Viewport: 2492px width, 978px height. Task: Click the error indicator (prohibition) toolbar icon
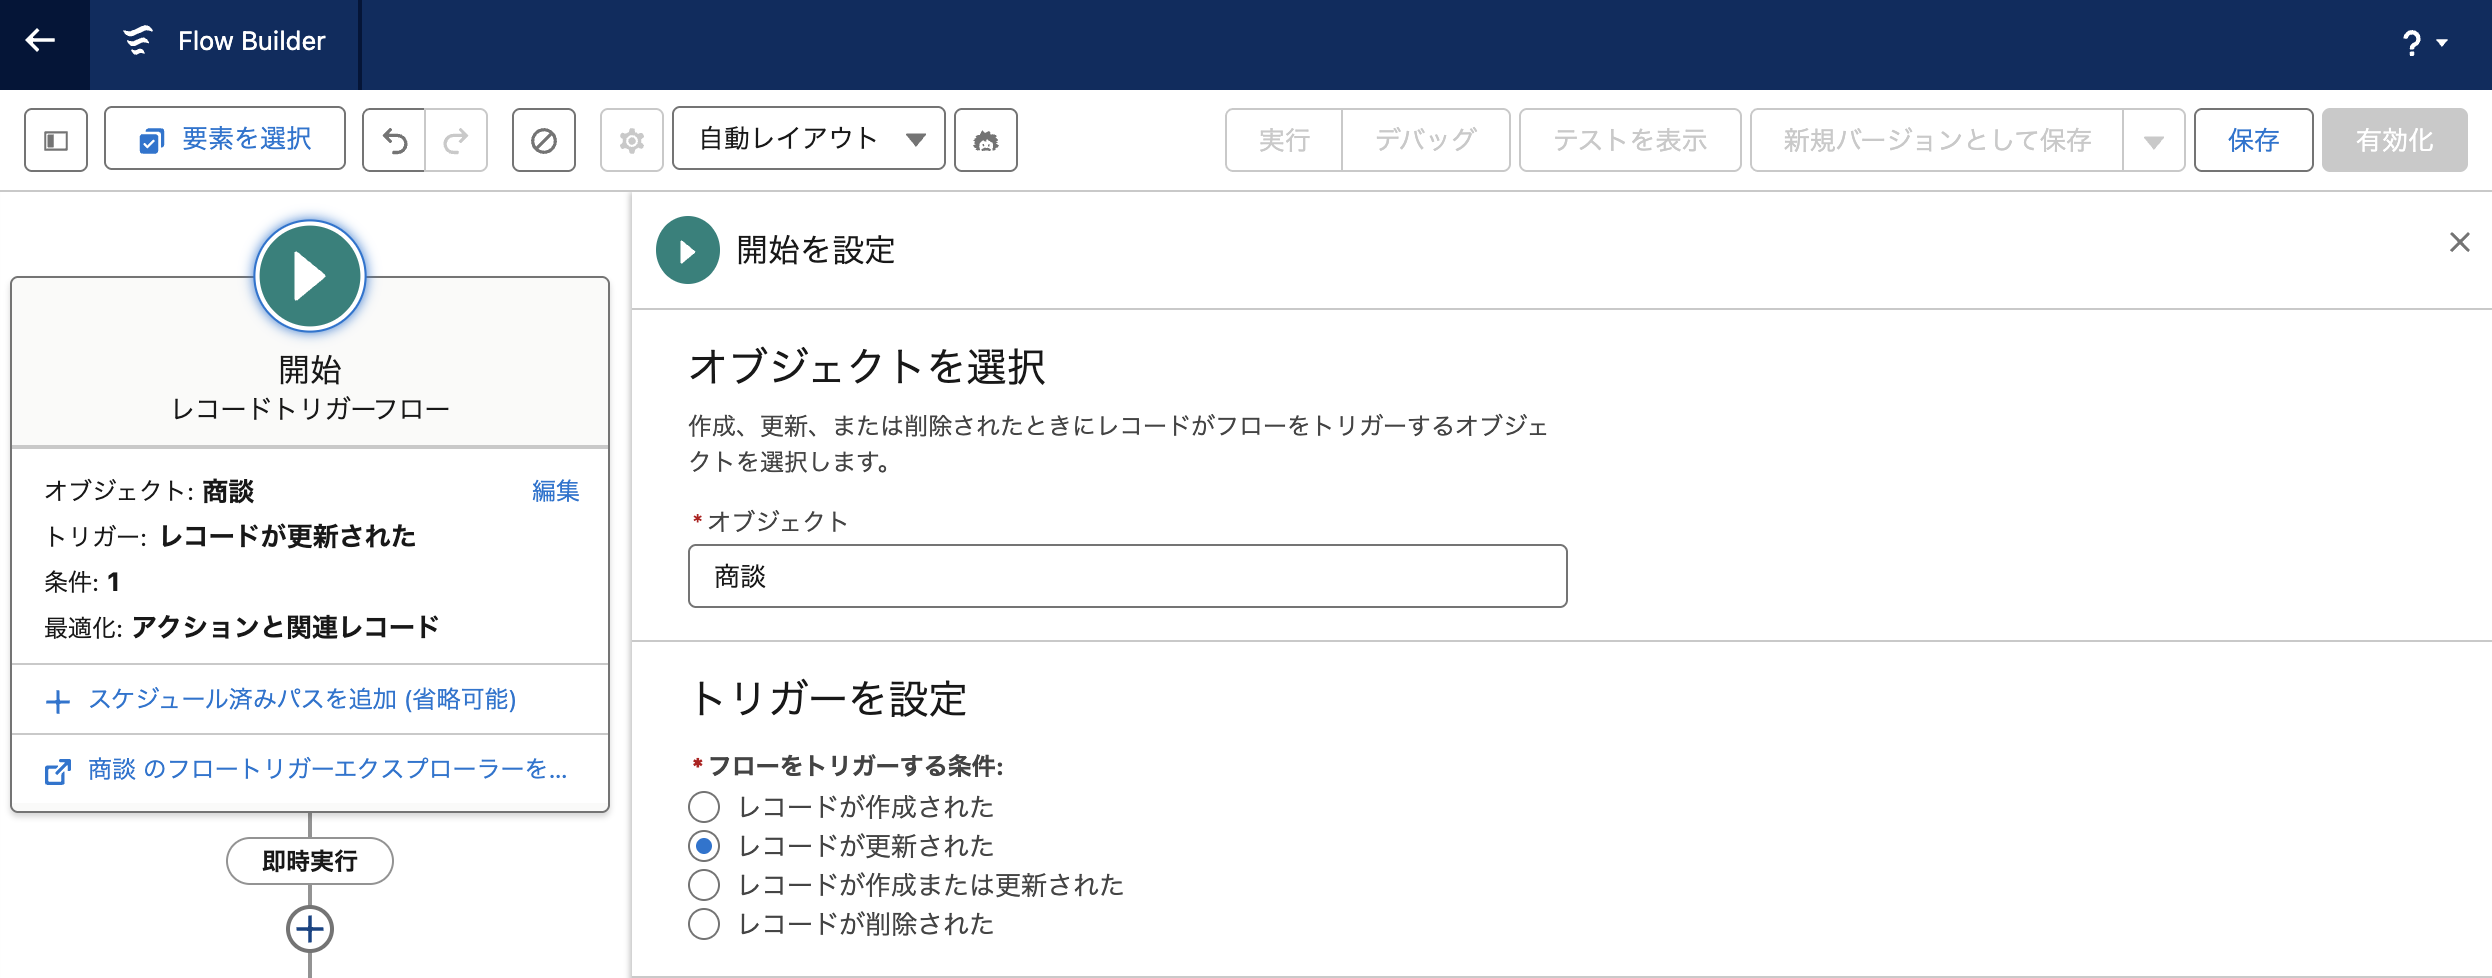(543, 140)
